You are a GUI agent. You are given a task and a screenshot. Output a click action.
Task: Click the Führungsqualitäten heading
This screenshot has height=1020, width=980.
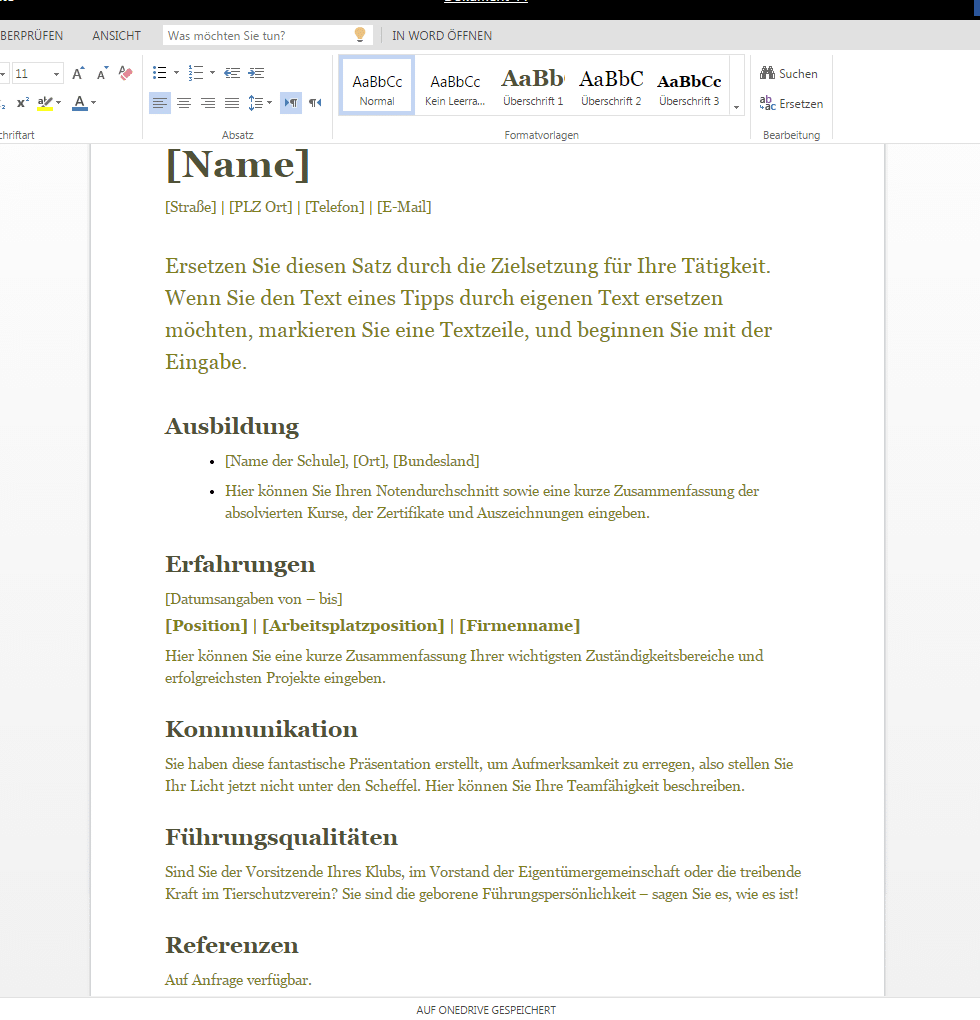point(282,838)
